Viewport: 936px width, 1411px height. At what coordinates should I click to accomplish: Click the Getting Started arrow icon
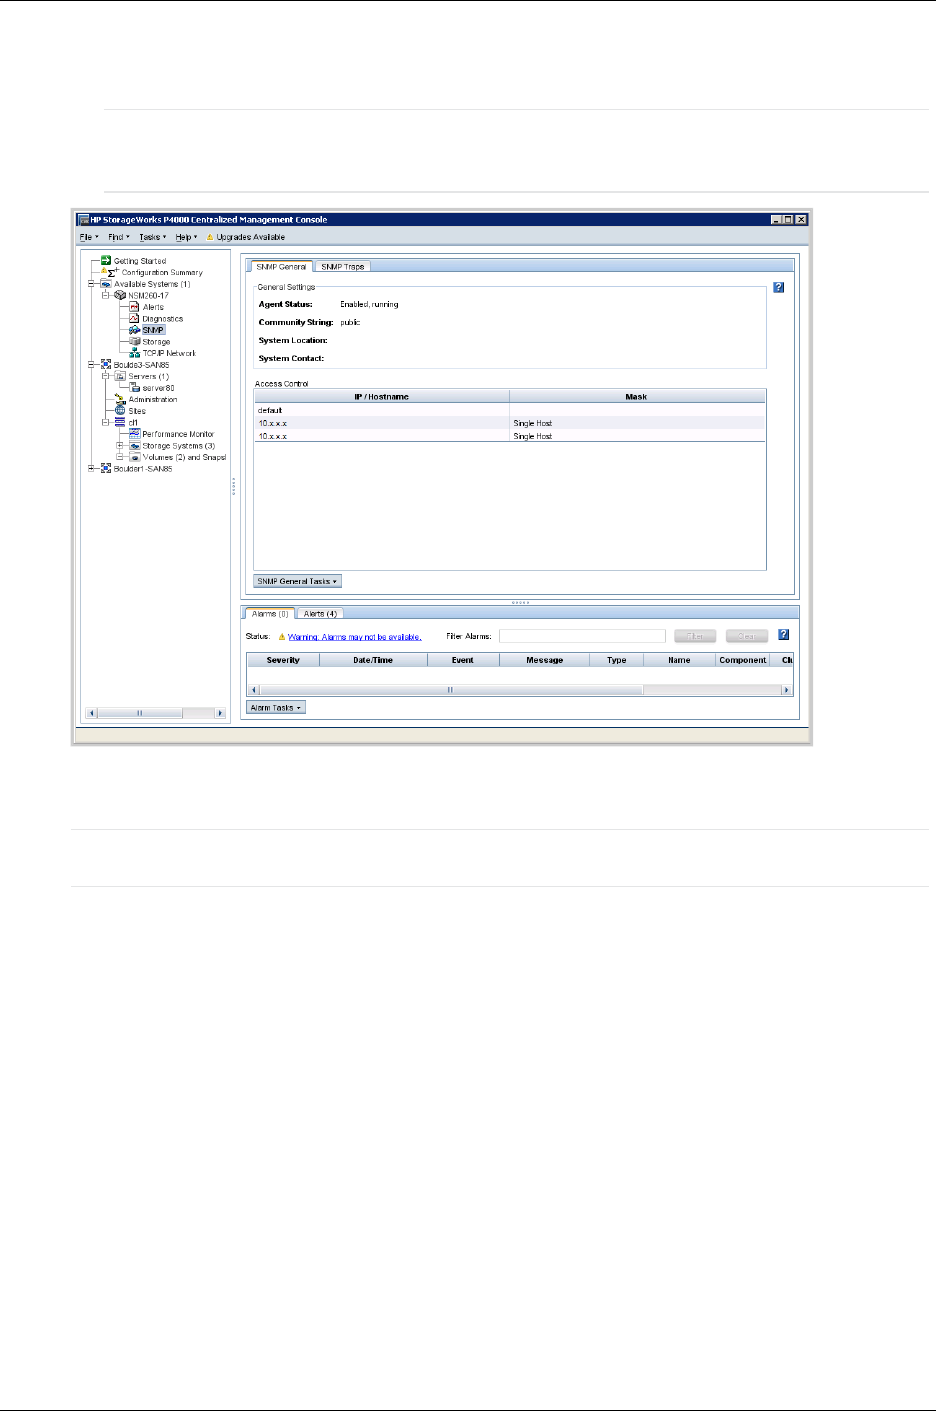pos(106,261)
